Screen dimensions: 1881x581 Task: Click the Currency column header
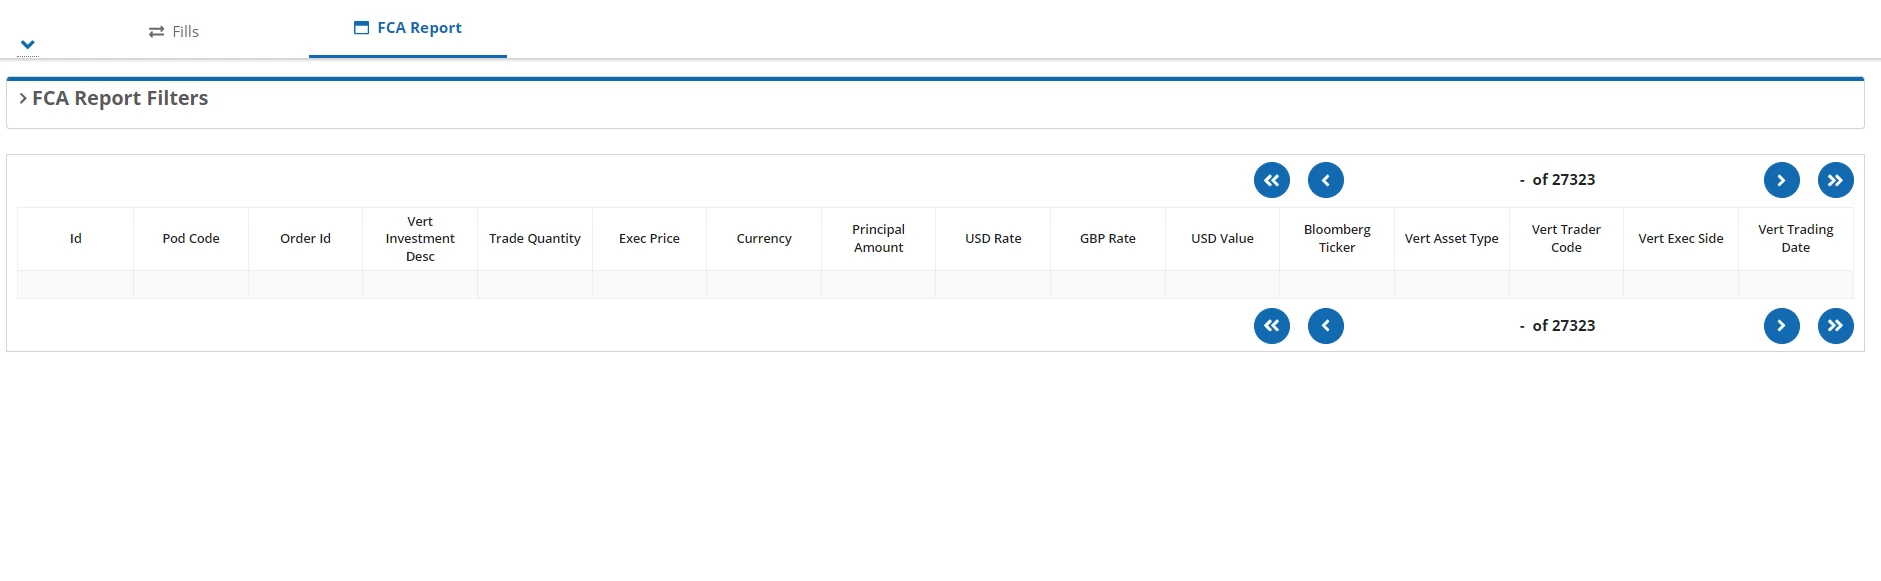(x=764, y=239)
